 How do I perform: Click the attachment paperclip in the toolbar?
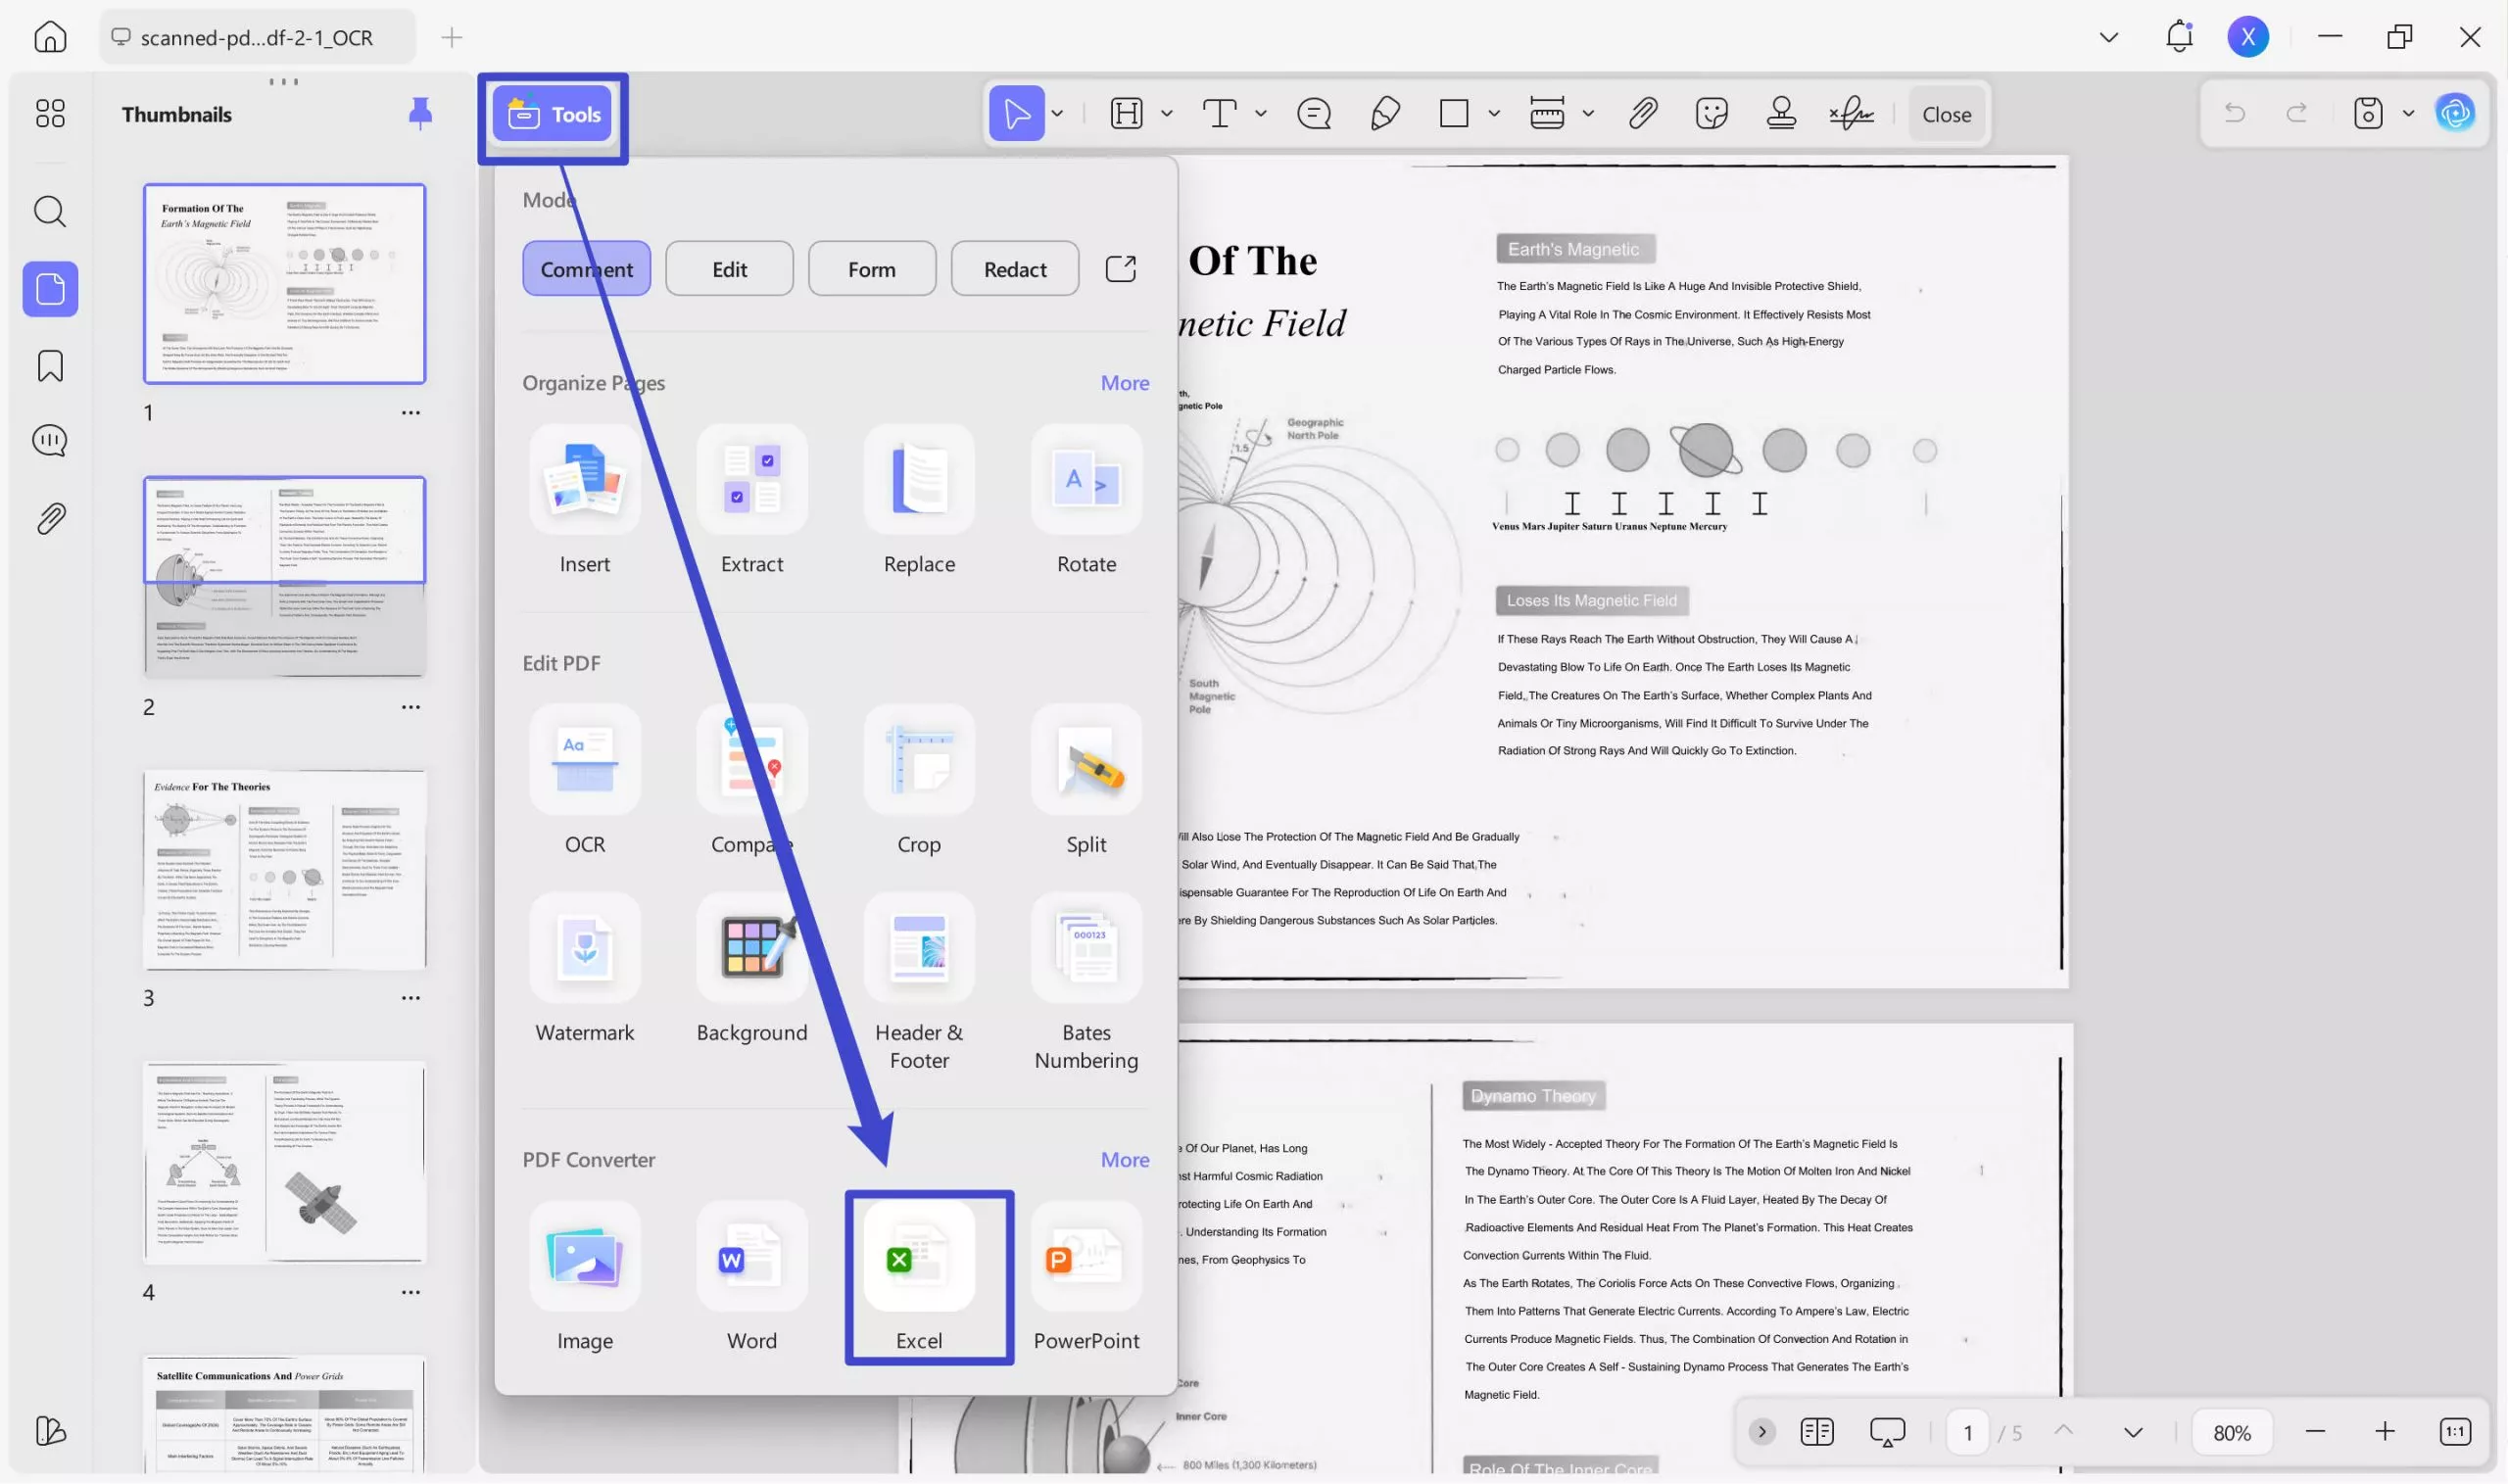pos(1642,113)
